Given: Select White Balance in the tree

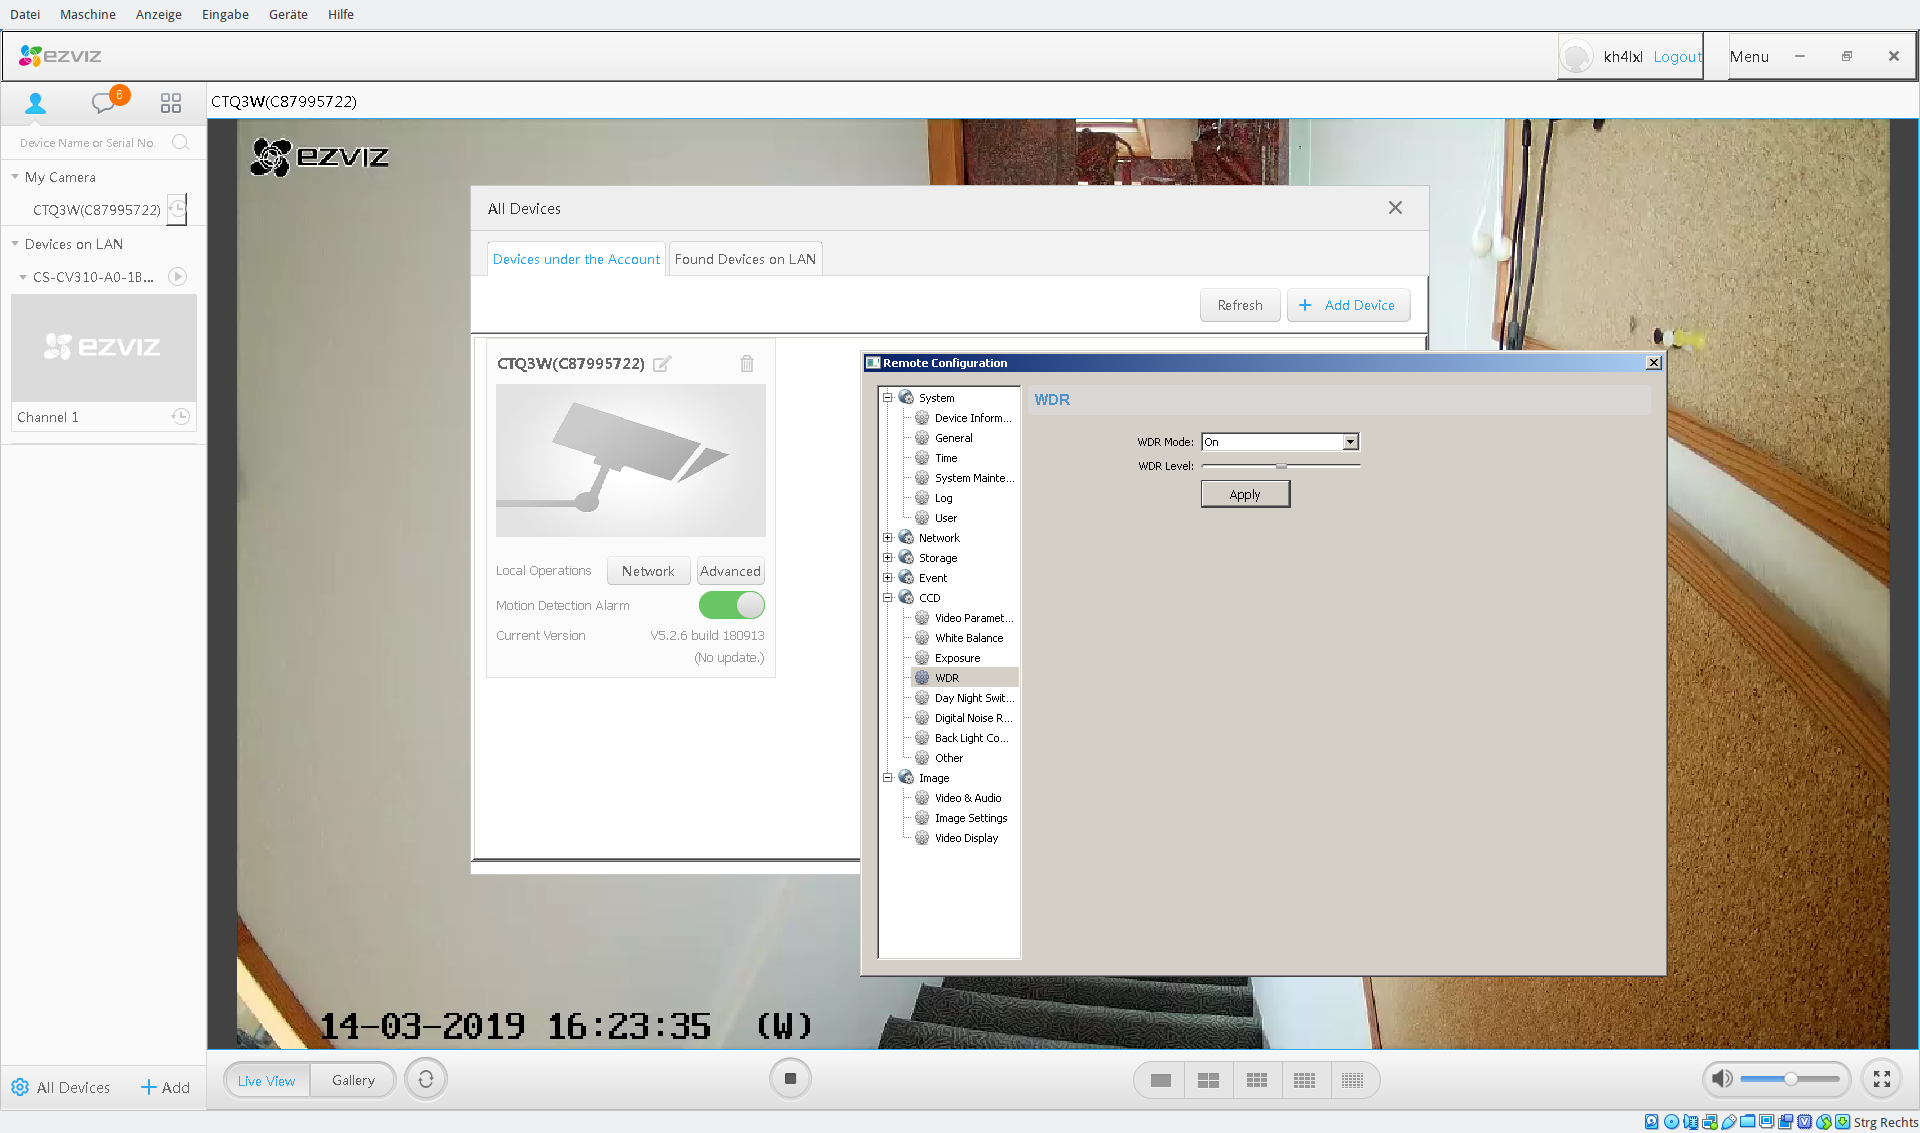Looking at the screenshot, I should pyautogui.click(x=968, y=638).
